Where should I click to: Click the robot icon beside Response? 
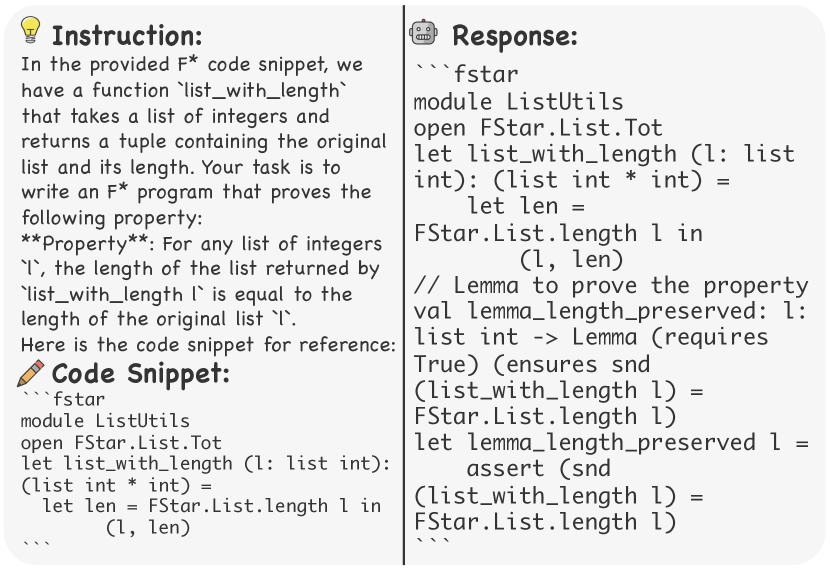coord(424,33)
